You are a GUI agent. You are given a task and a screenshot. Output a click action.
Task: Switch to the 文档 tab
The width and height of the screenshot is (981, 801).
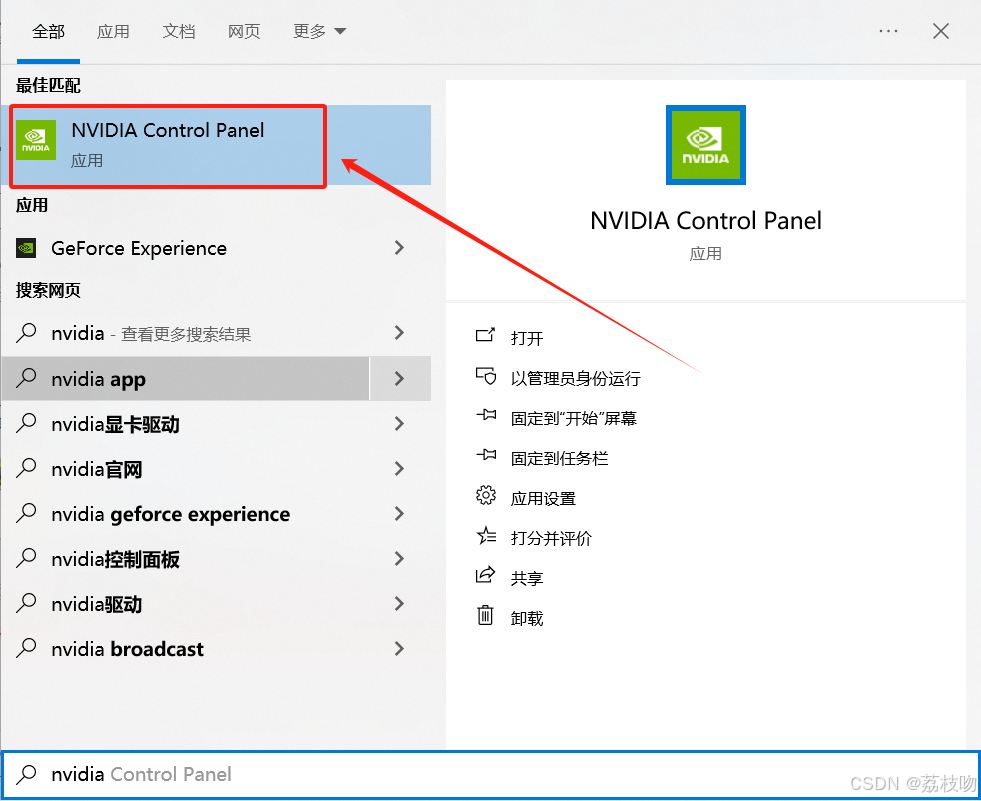click(x=179, y=31)
